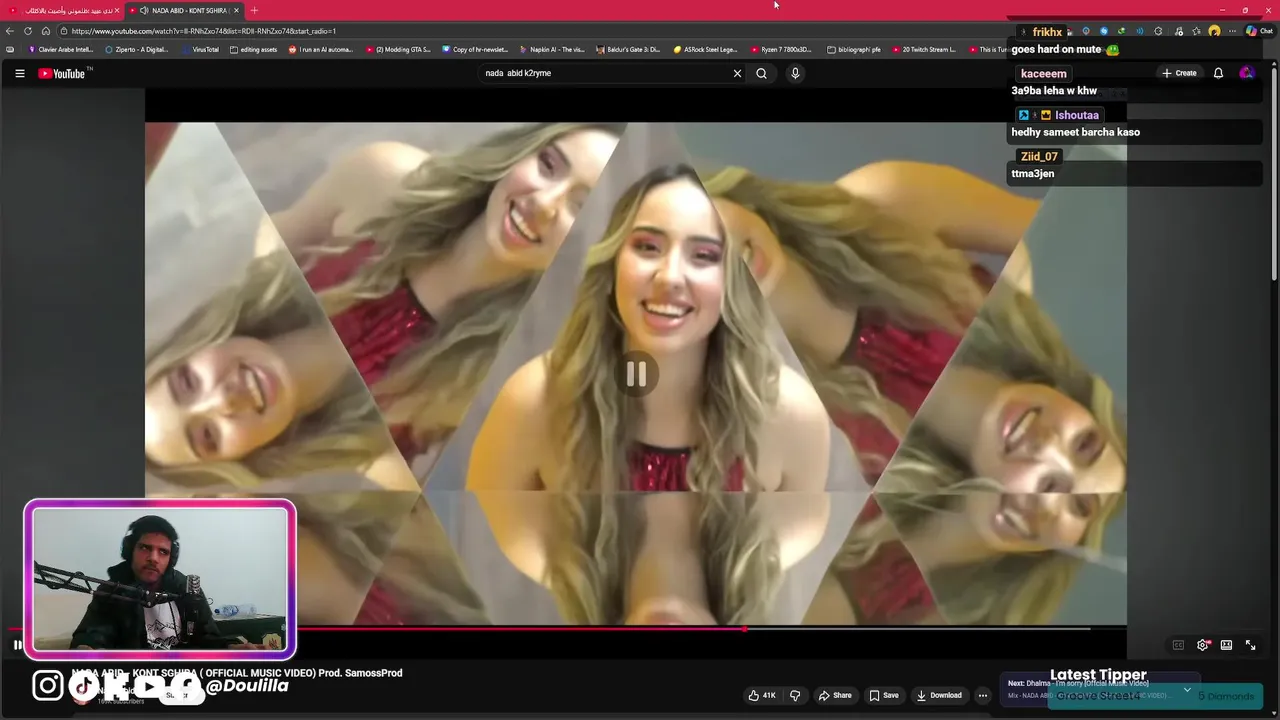
Task: Download the video with Download button
Action: pos(939,695)
